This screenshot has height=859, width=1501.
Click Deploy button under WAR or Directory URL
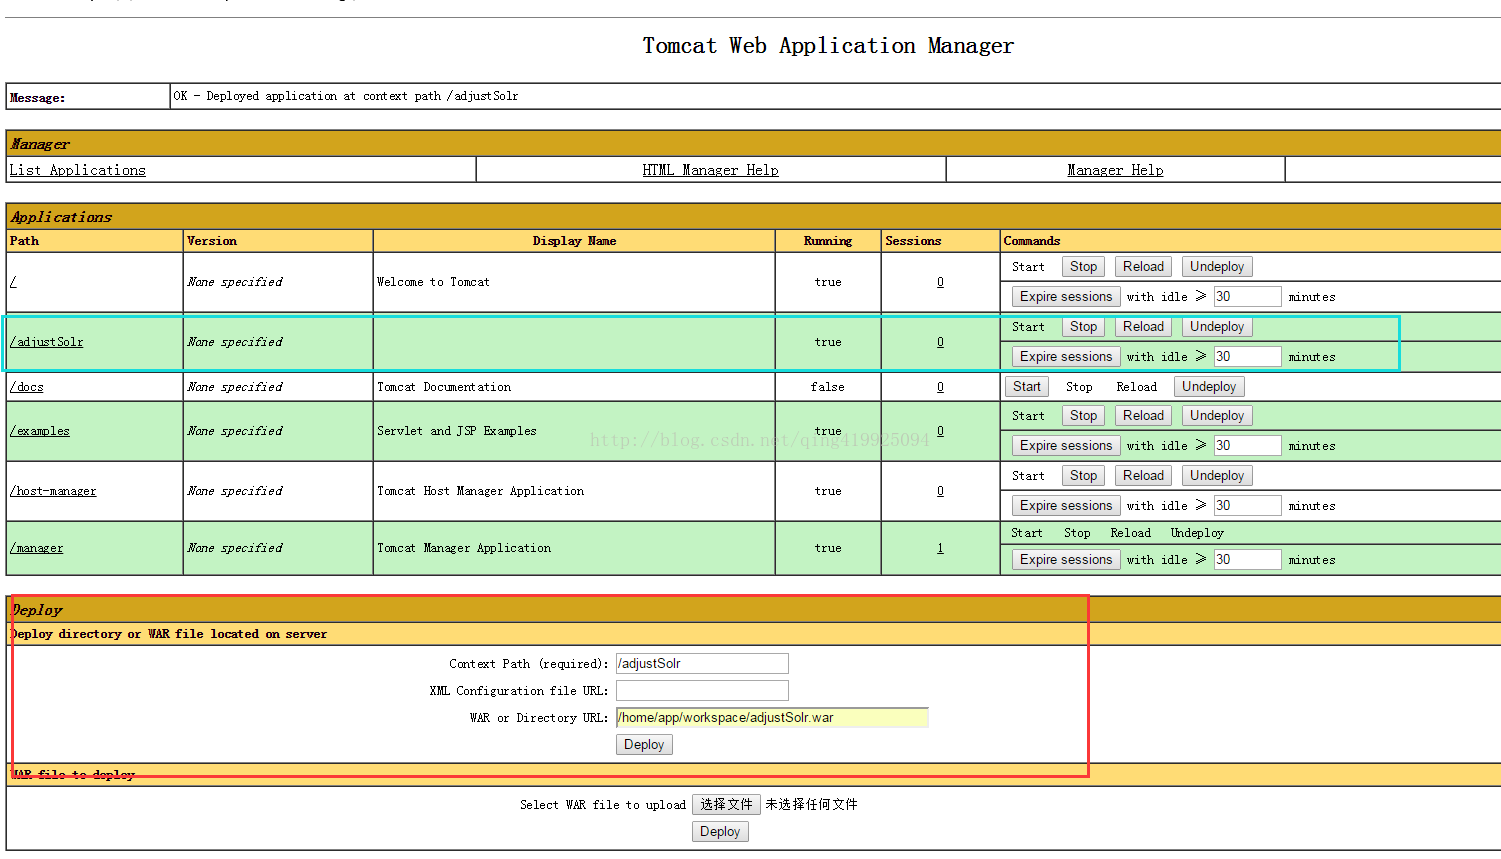tap(644, 745)
